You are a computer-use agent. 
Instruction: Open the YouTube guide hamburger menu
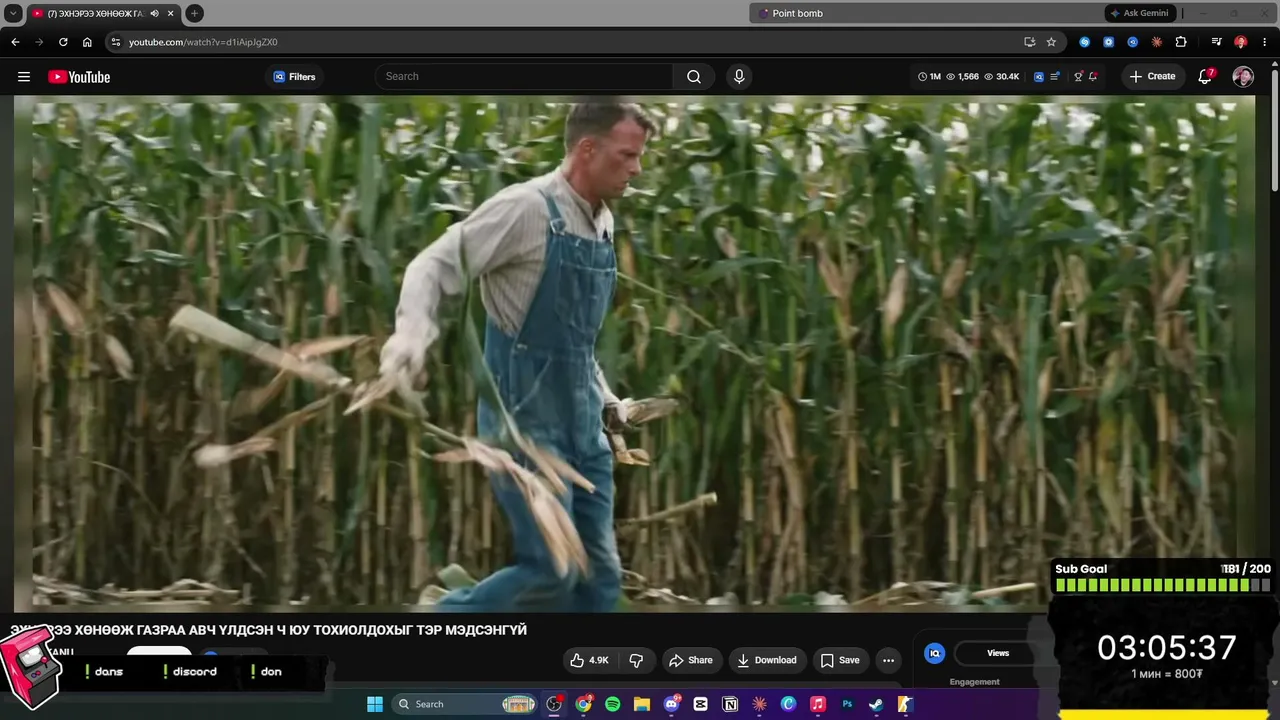(x=24, y=77)
